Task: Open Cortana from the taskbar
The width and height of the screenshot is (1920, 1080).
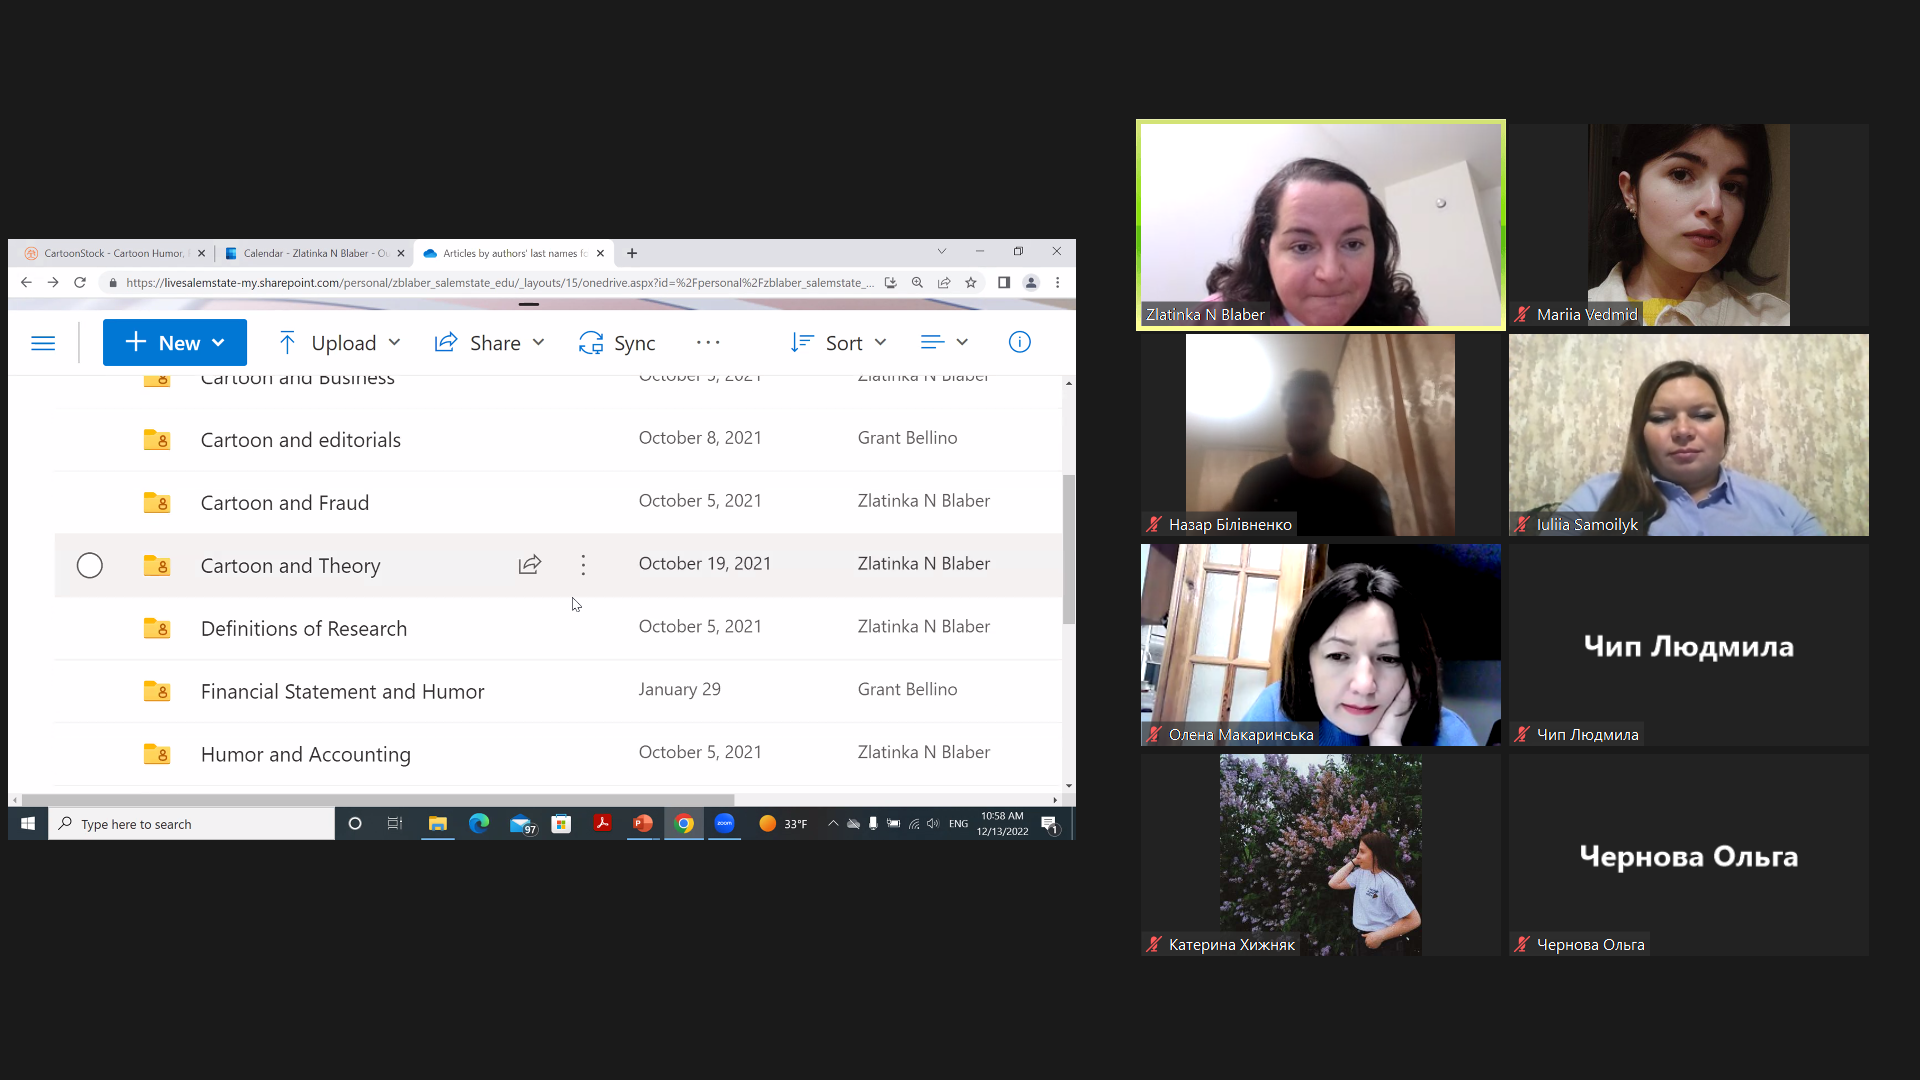Action: coord(354,824)
